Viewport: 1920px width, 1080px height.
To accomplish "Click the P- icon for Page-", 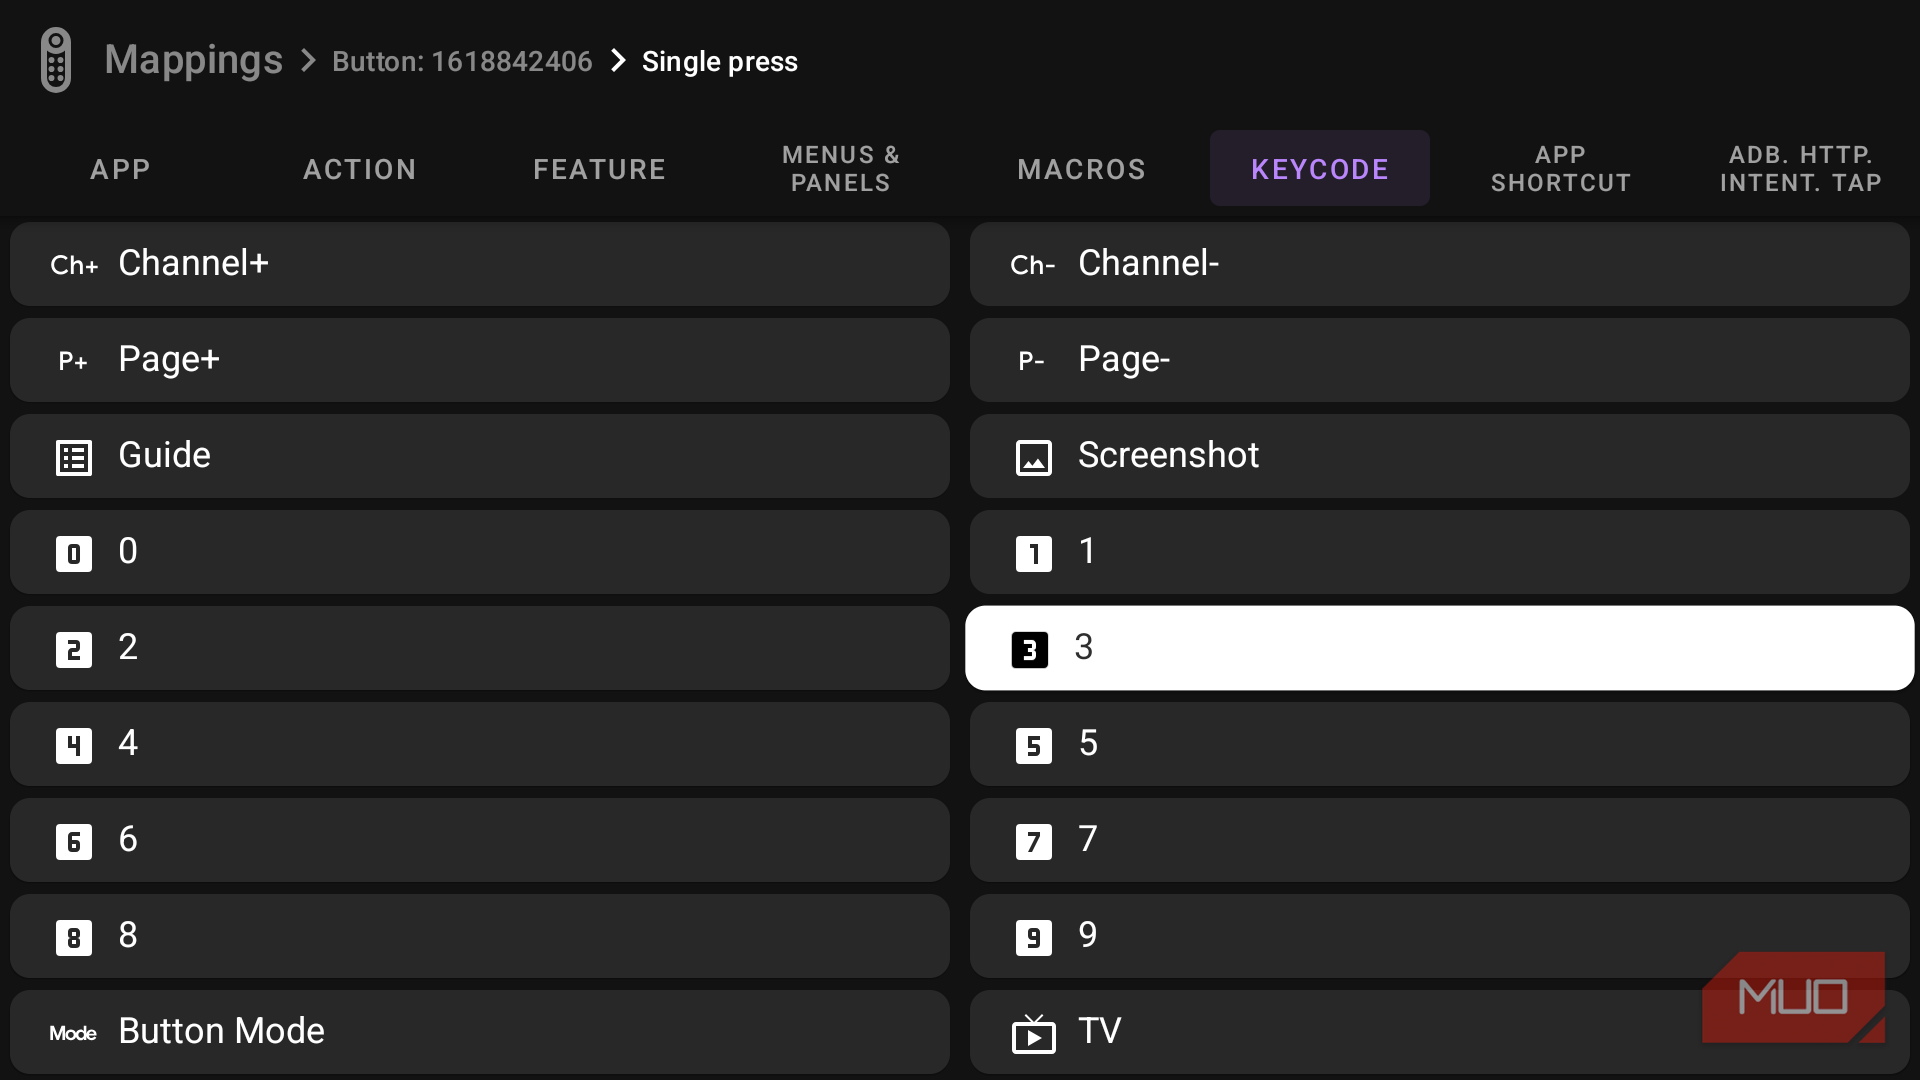I will click(x=1032, y=361).
